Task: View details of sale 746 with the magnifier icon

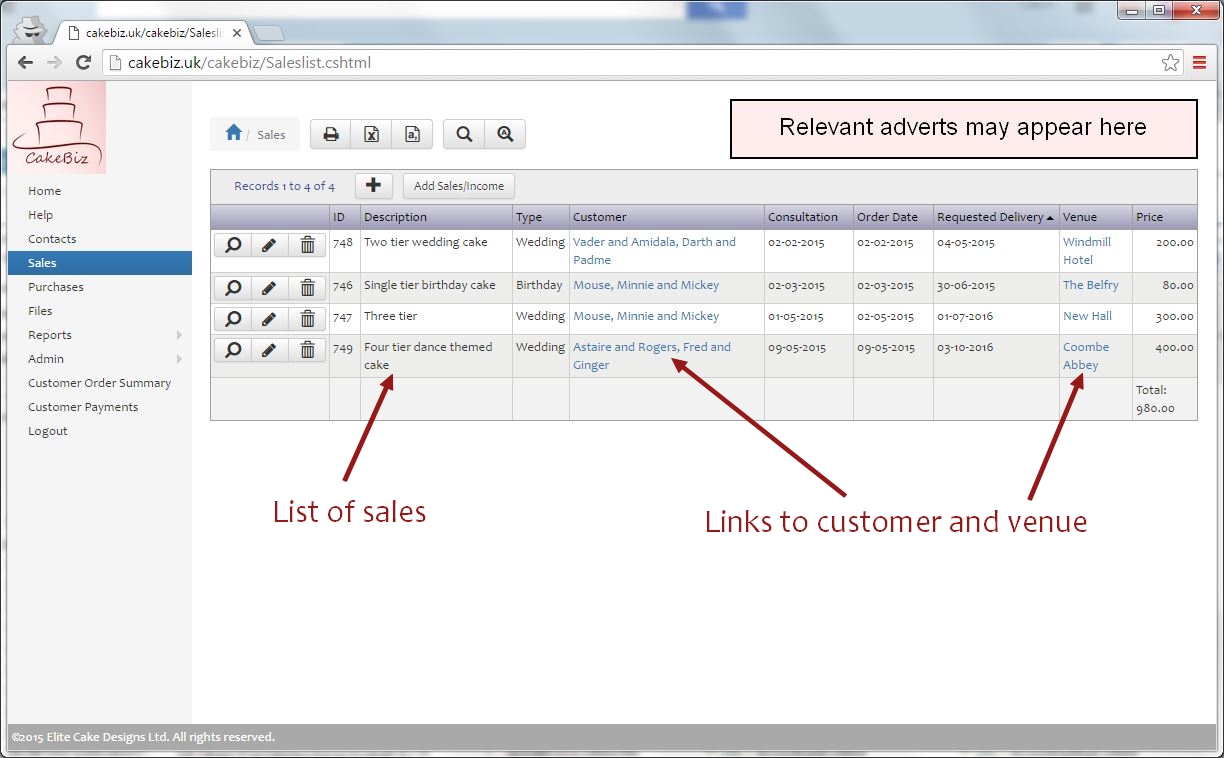Action: (x=232, y=287)
